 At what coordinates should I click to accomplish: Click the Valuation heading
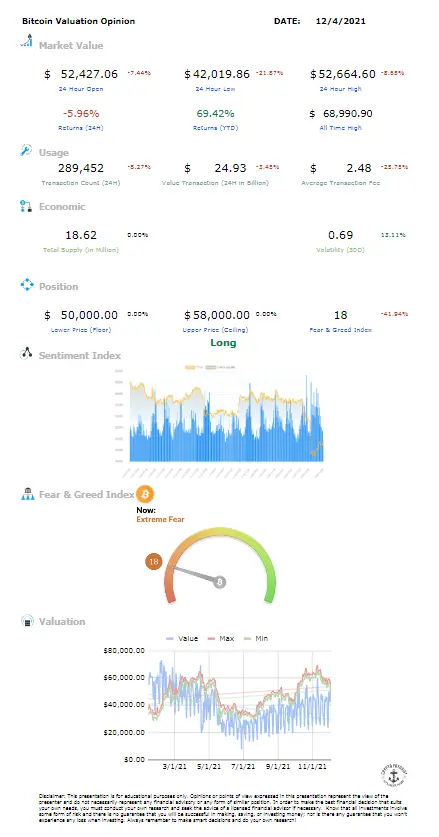[x=62, y=621]
